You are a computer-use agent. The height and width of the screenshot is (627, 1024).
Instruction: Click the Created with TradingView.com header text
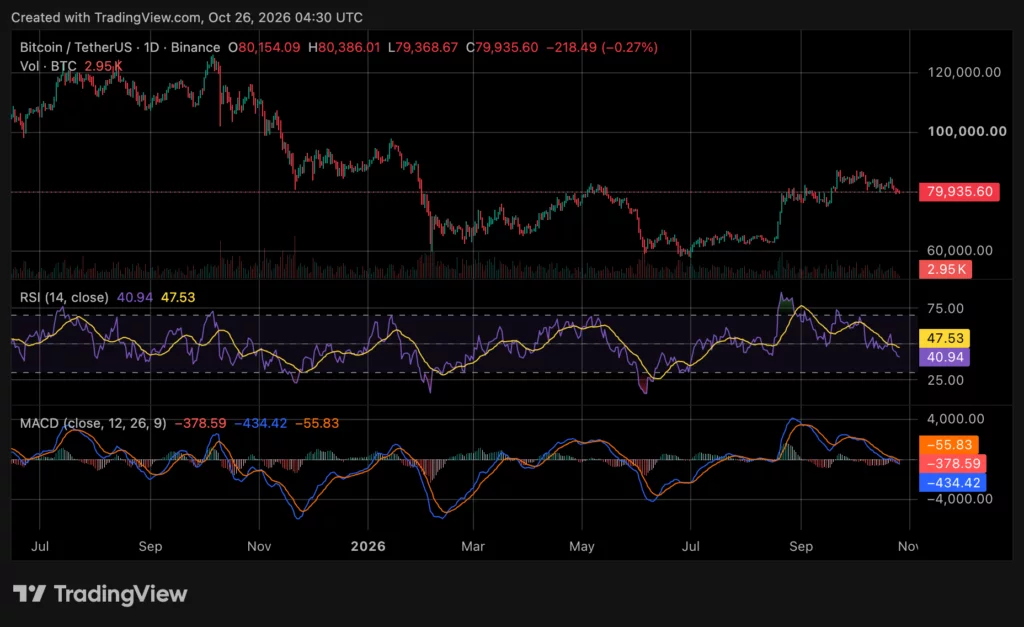pos(187,18)
